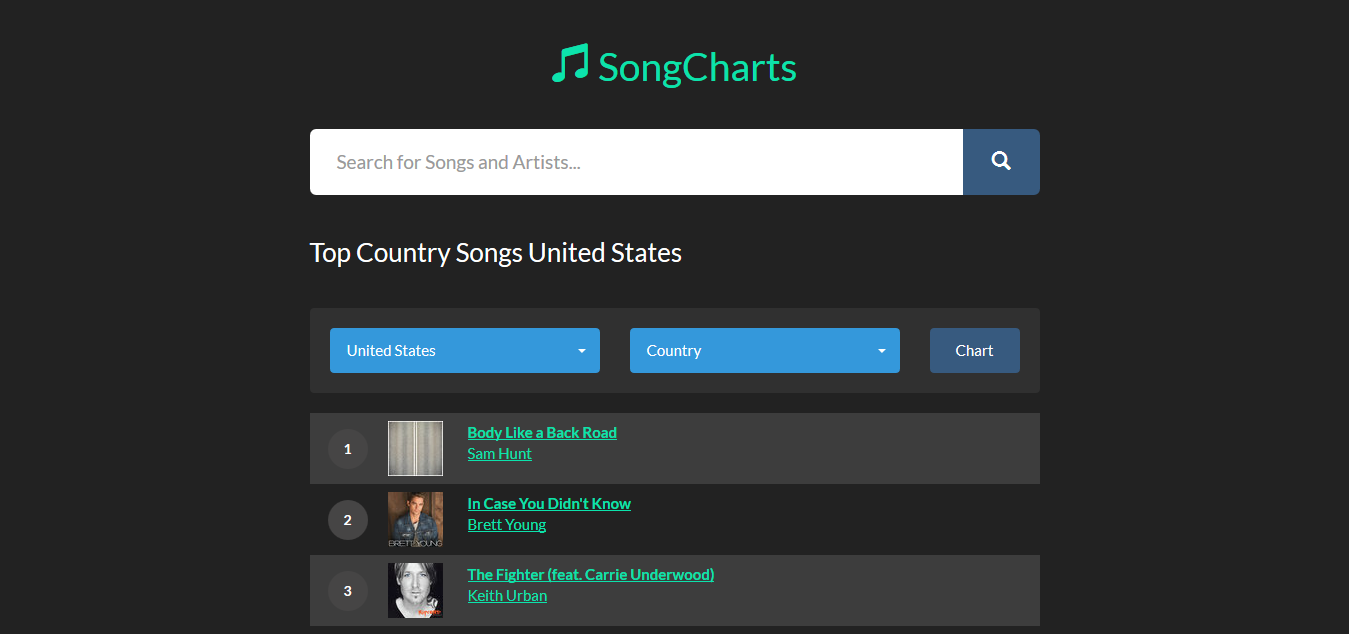Click the music note logo icon

click(570, 64)
